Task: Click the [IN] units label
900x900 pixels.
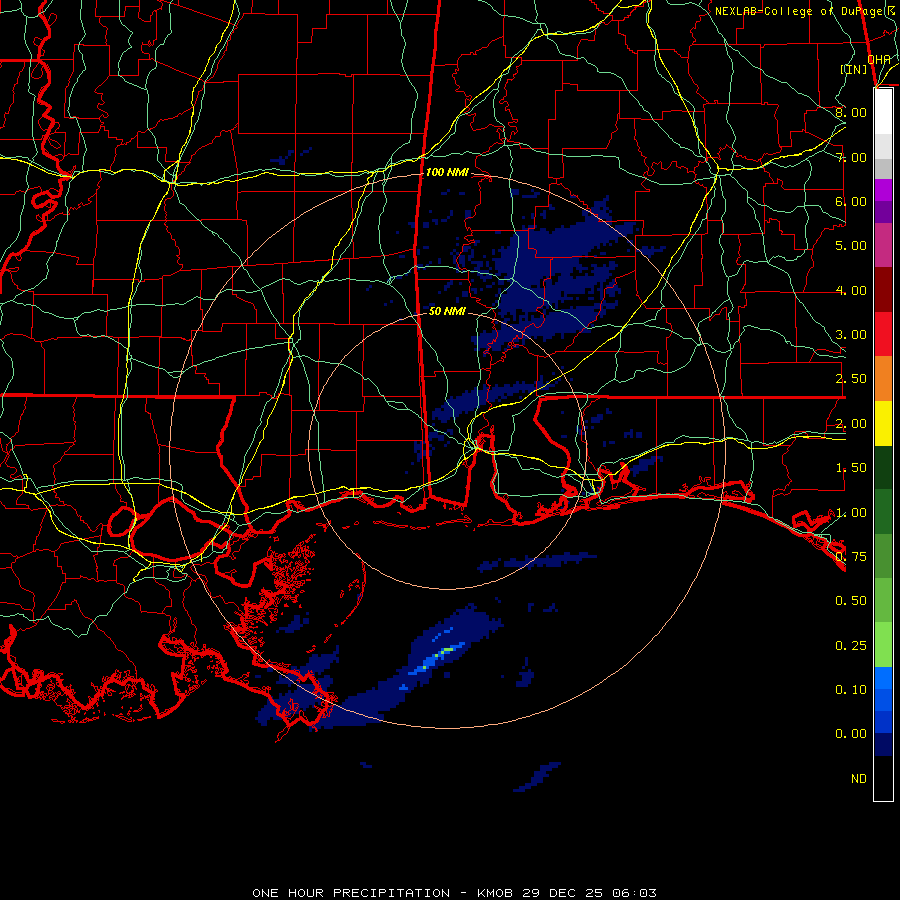Action: (854, 69)
